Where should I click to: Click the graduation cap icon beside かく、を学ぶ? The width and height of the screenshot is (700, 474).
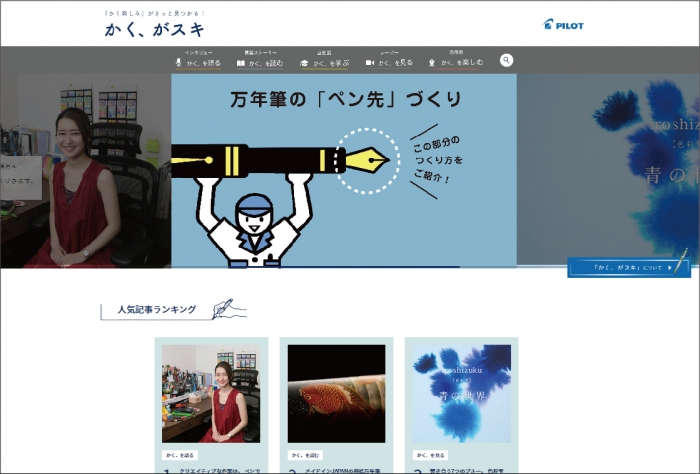point(306,63)
